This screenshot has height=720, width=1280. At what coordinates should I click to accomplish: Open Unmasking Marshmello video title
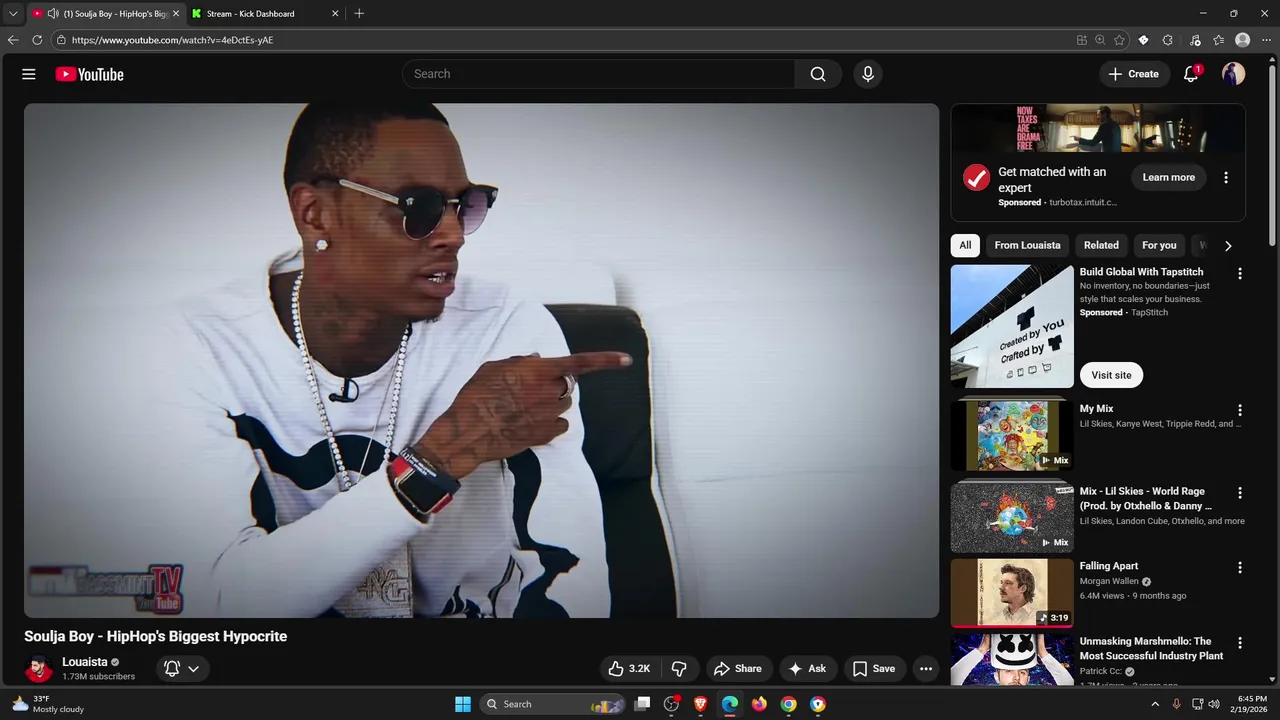point(1151,649)
